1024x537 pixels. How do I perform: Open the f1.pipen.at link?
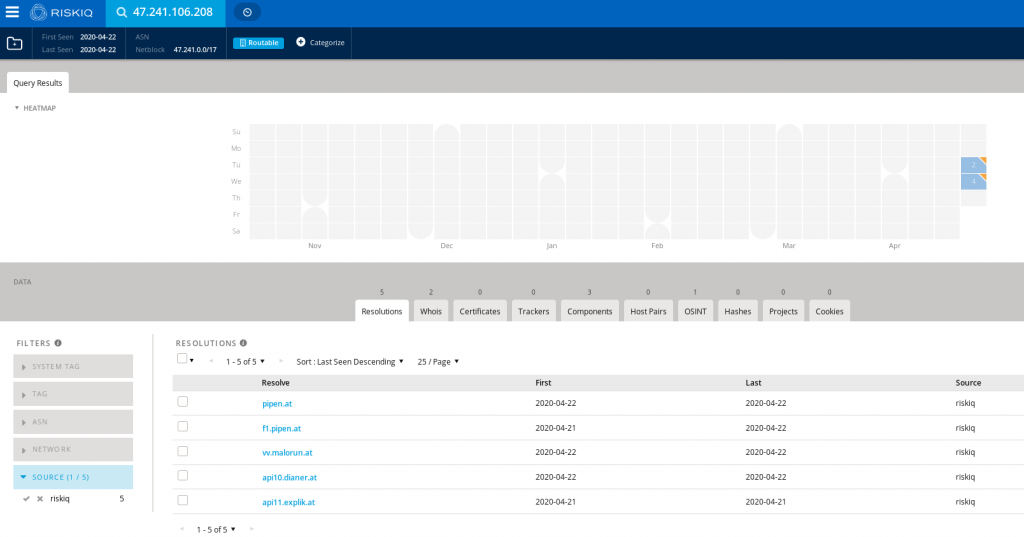[281, 429]
